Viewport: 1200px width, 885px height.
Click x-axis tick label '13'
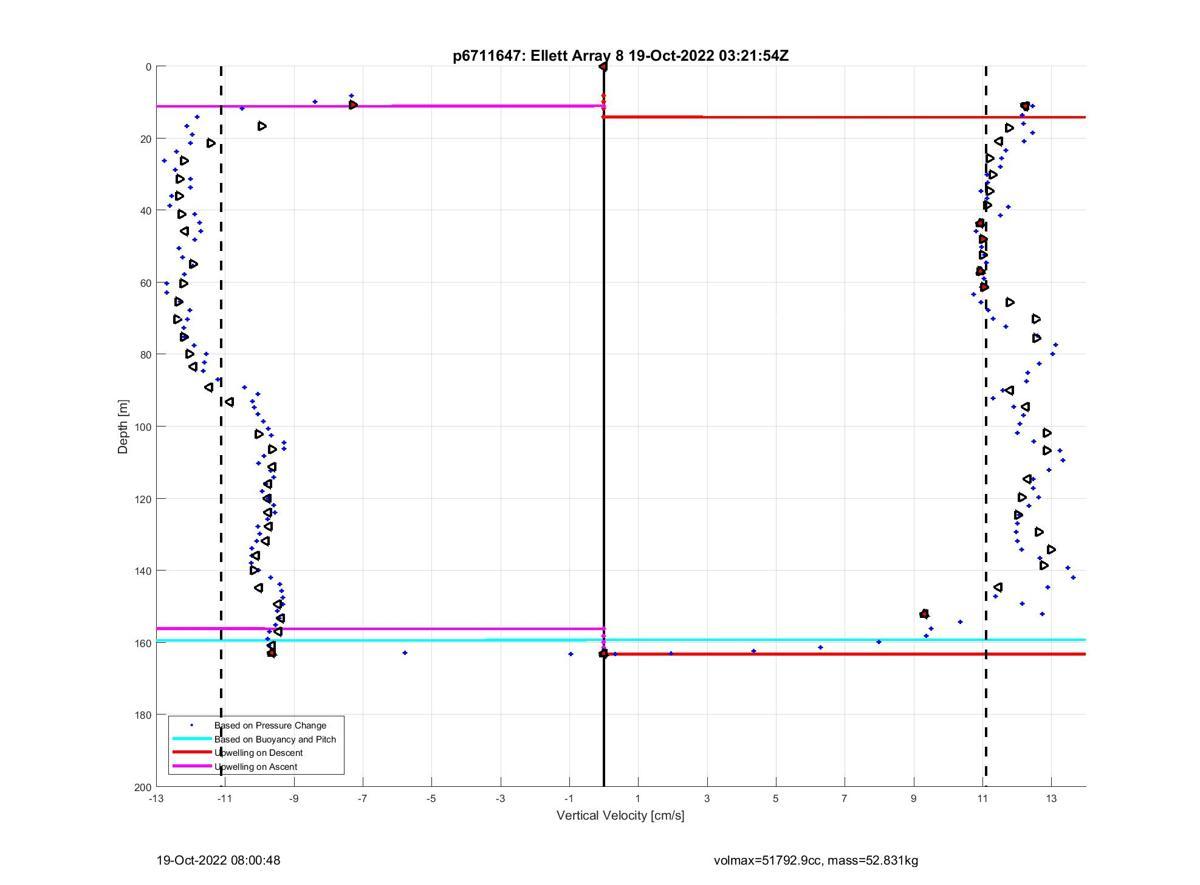pyautogui.click(x=1051, y=799)
